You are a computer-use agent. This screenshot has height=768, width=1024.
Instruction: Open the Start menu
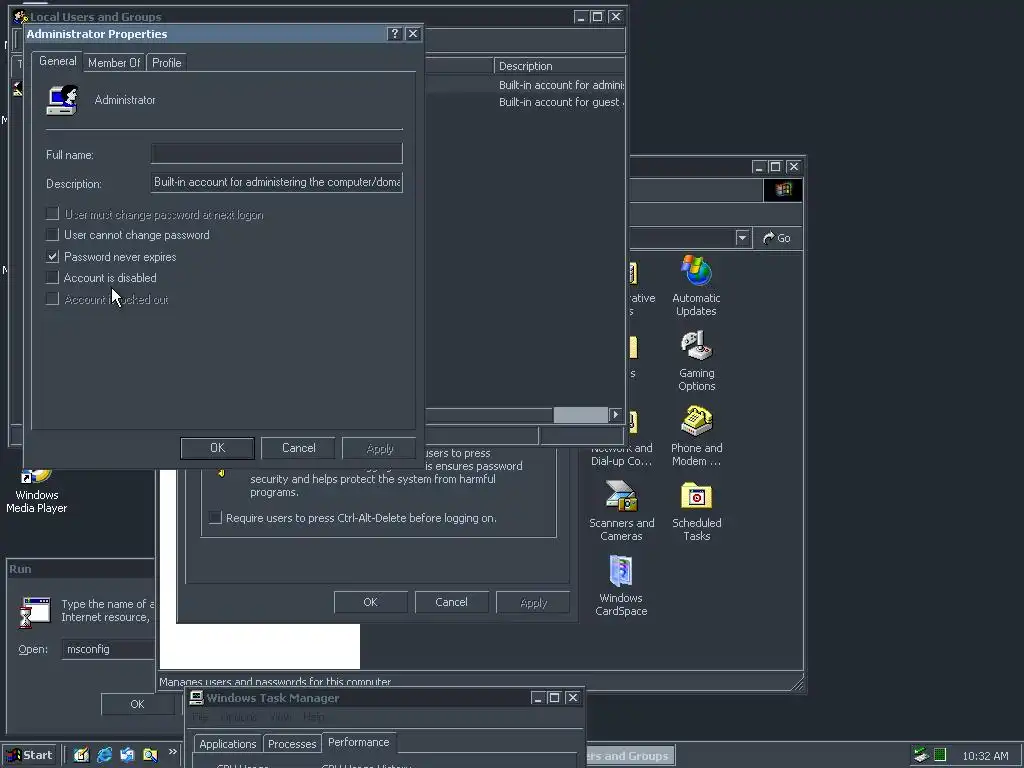[x=31, y=755]
